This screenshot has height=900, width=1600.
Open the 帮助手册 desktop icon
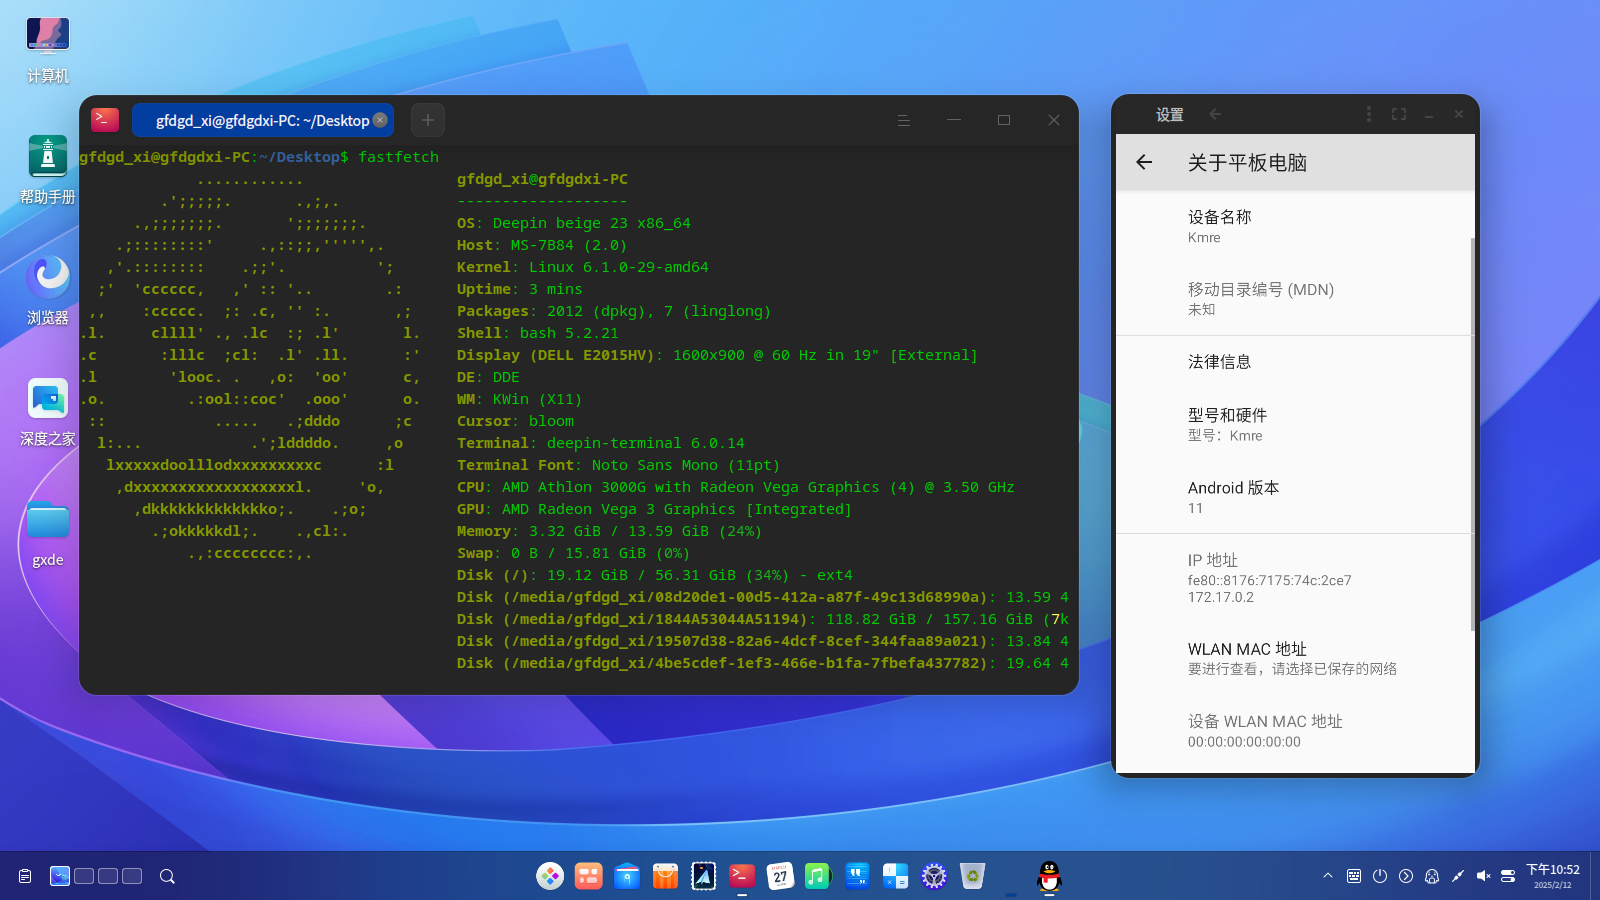[x=48, y=170]
